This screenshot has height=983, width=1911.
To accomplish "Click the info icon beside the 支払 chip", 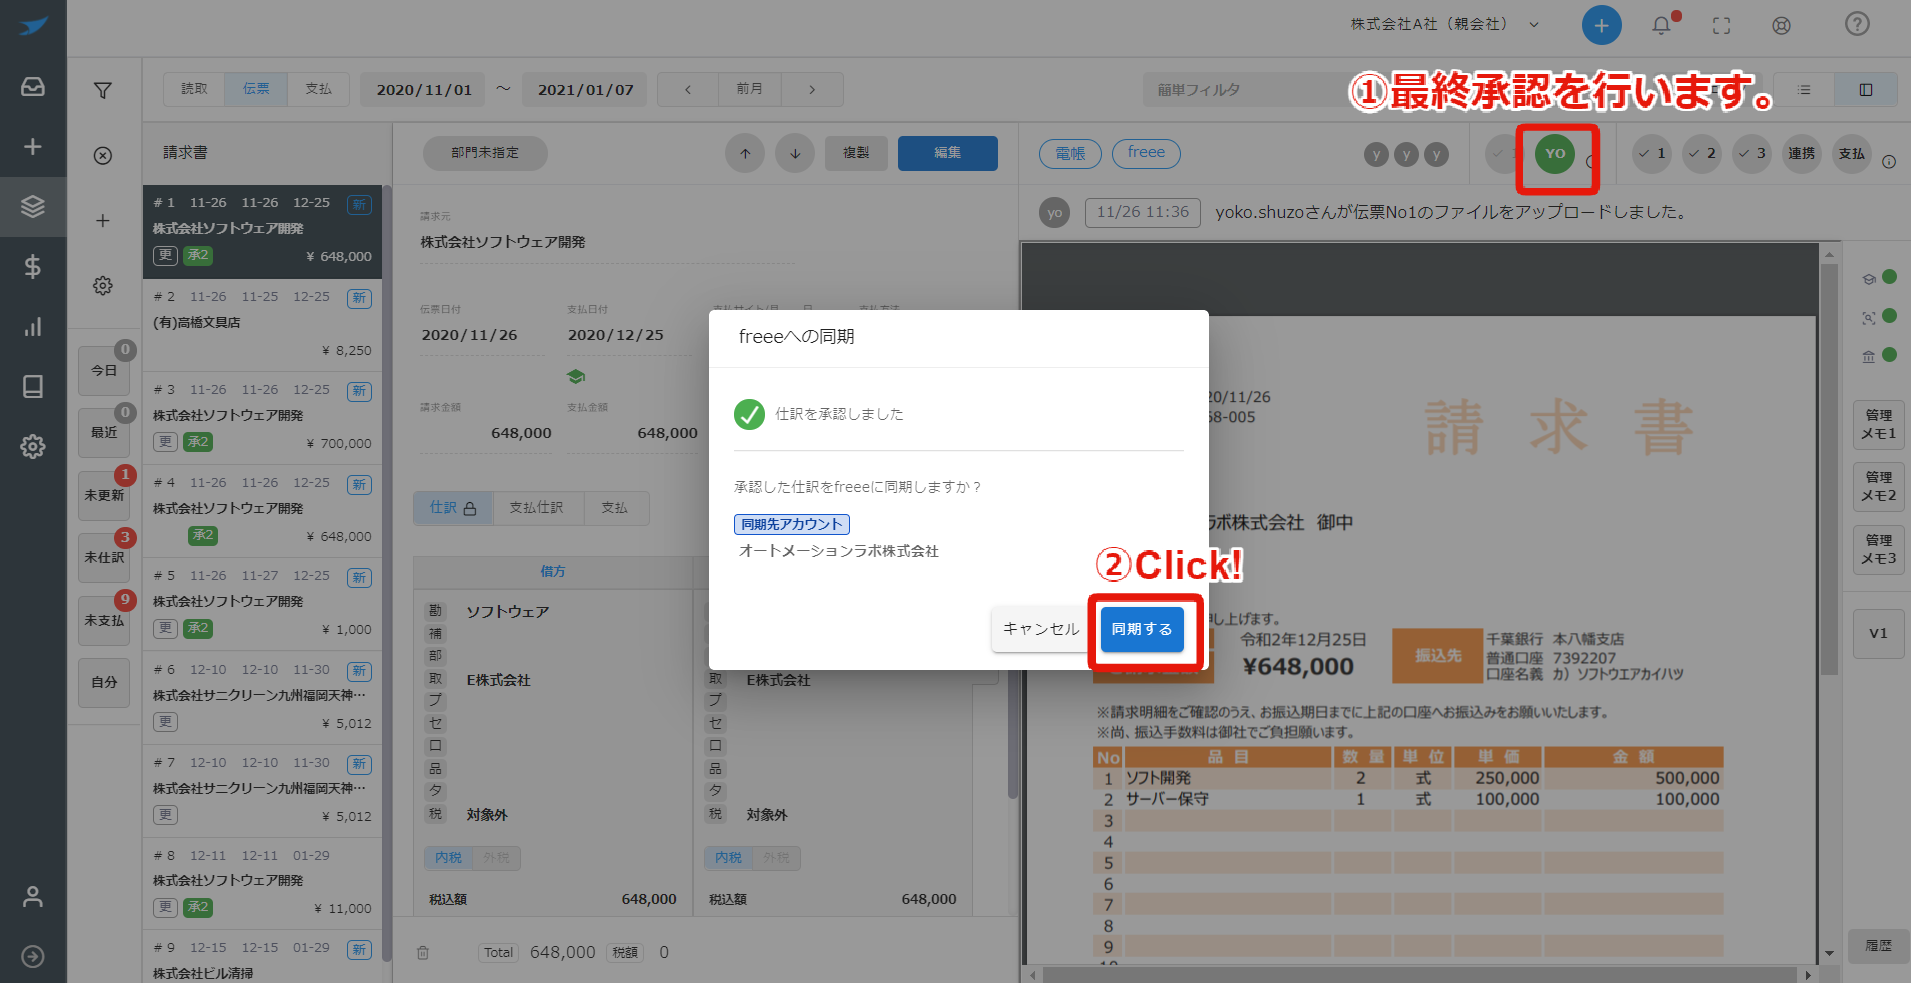I will click(x=1889, y=162).
